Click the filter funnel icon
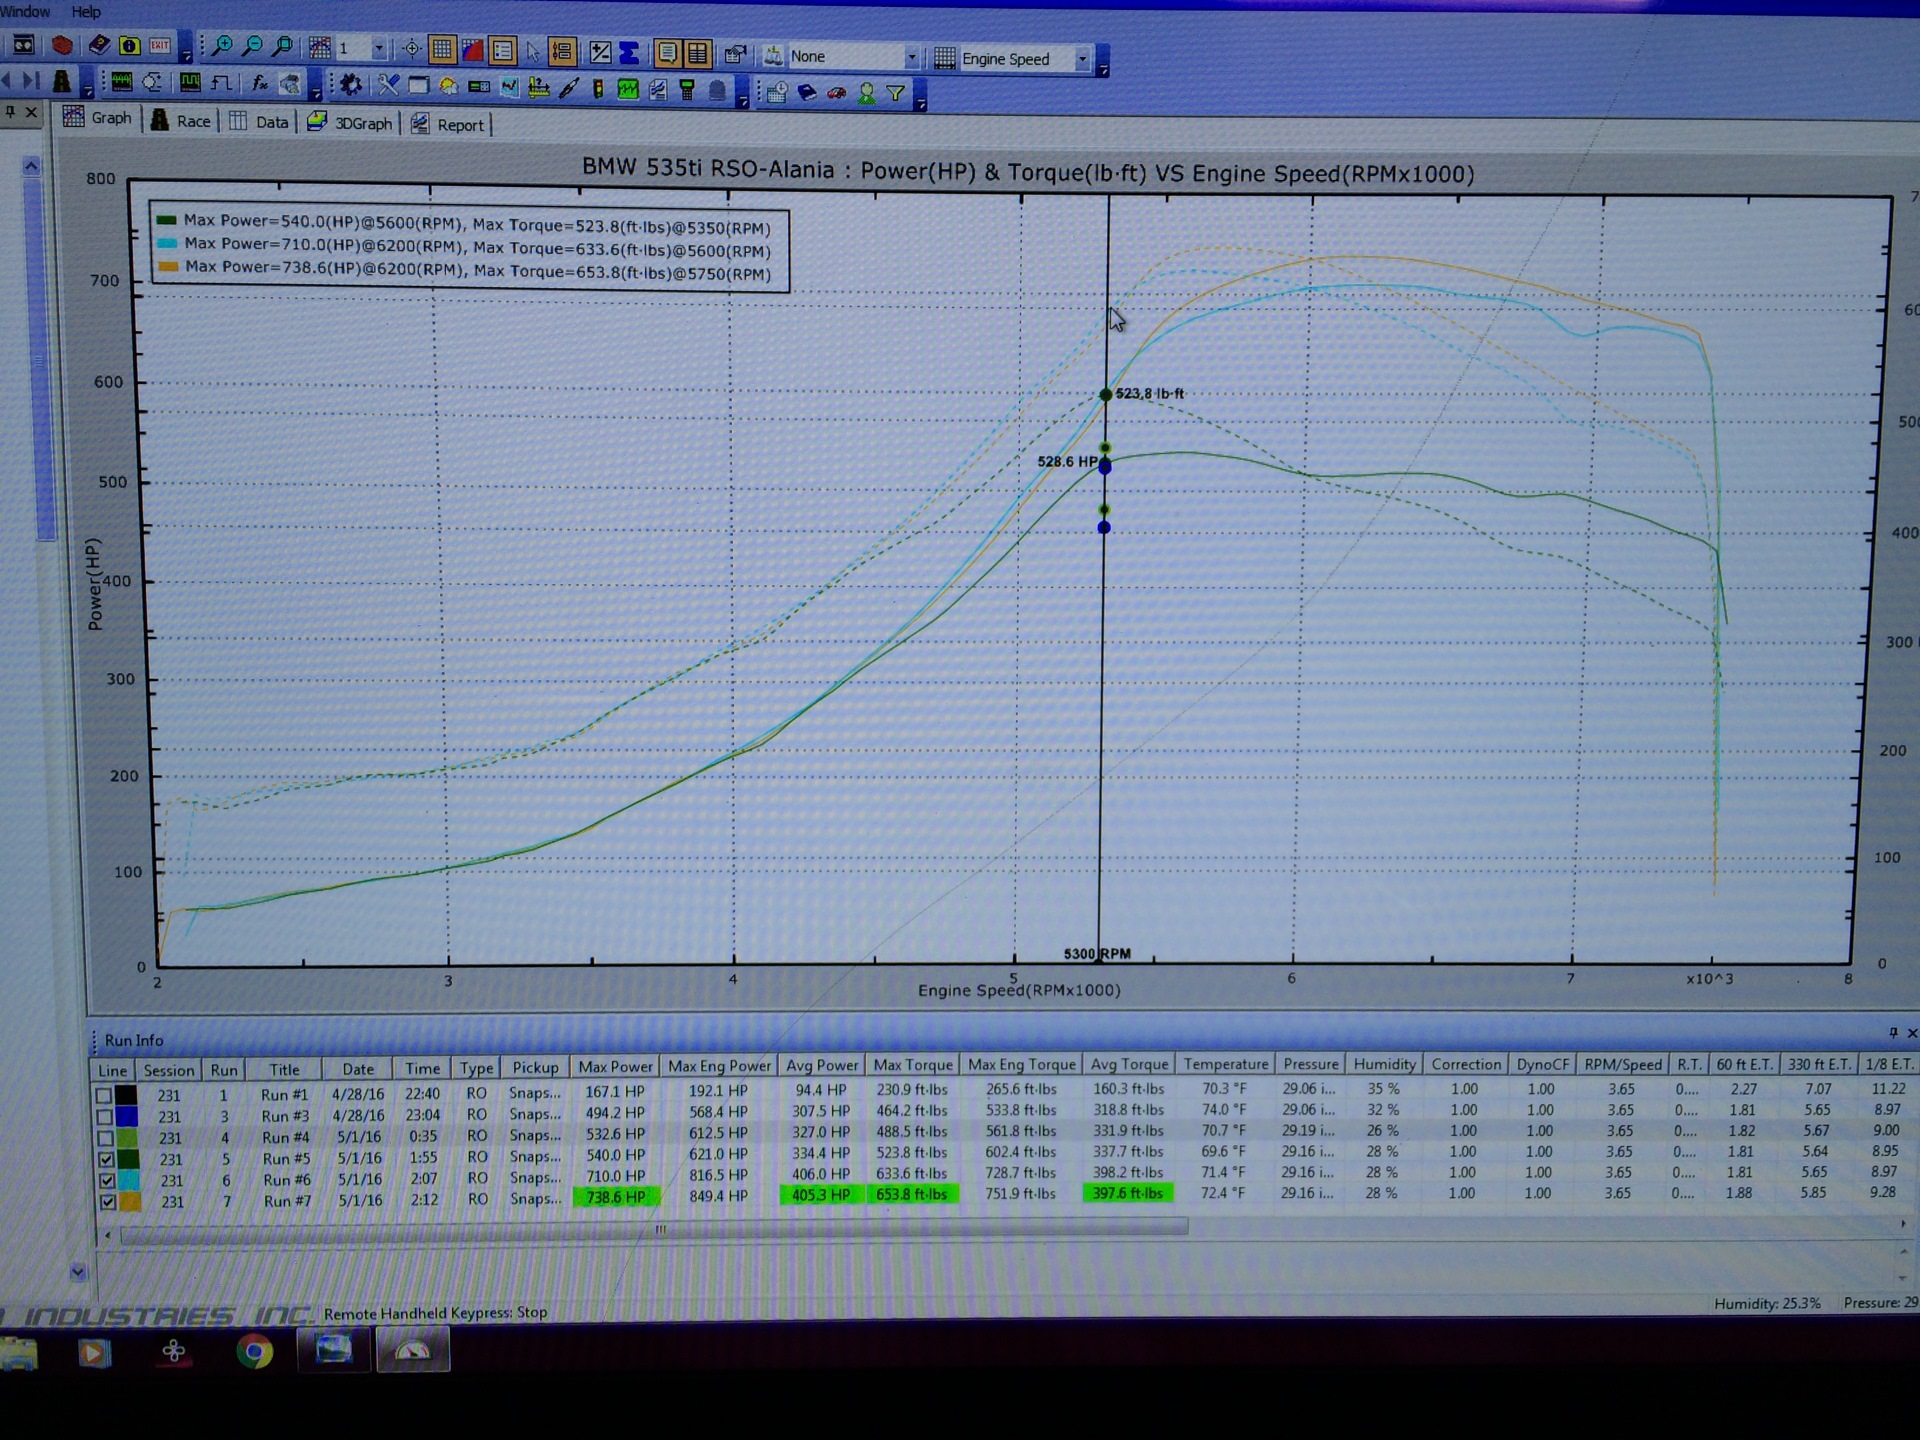 (x=896, y=93)
